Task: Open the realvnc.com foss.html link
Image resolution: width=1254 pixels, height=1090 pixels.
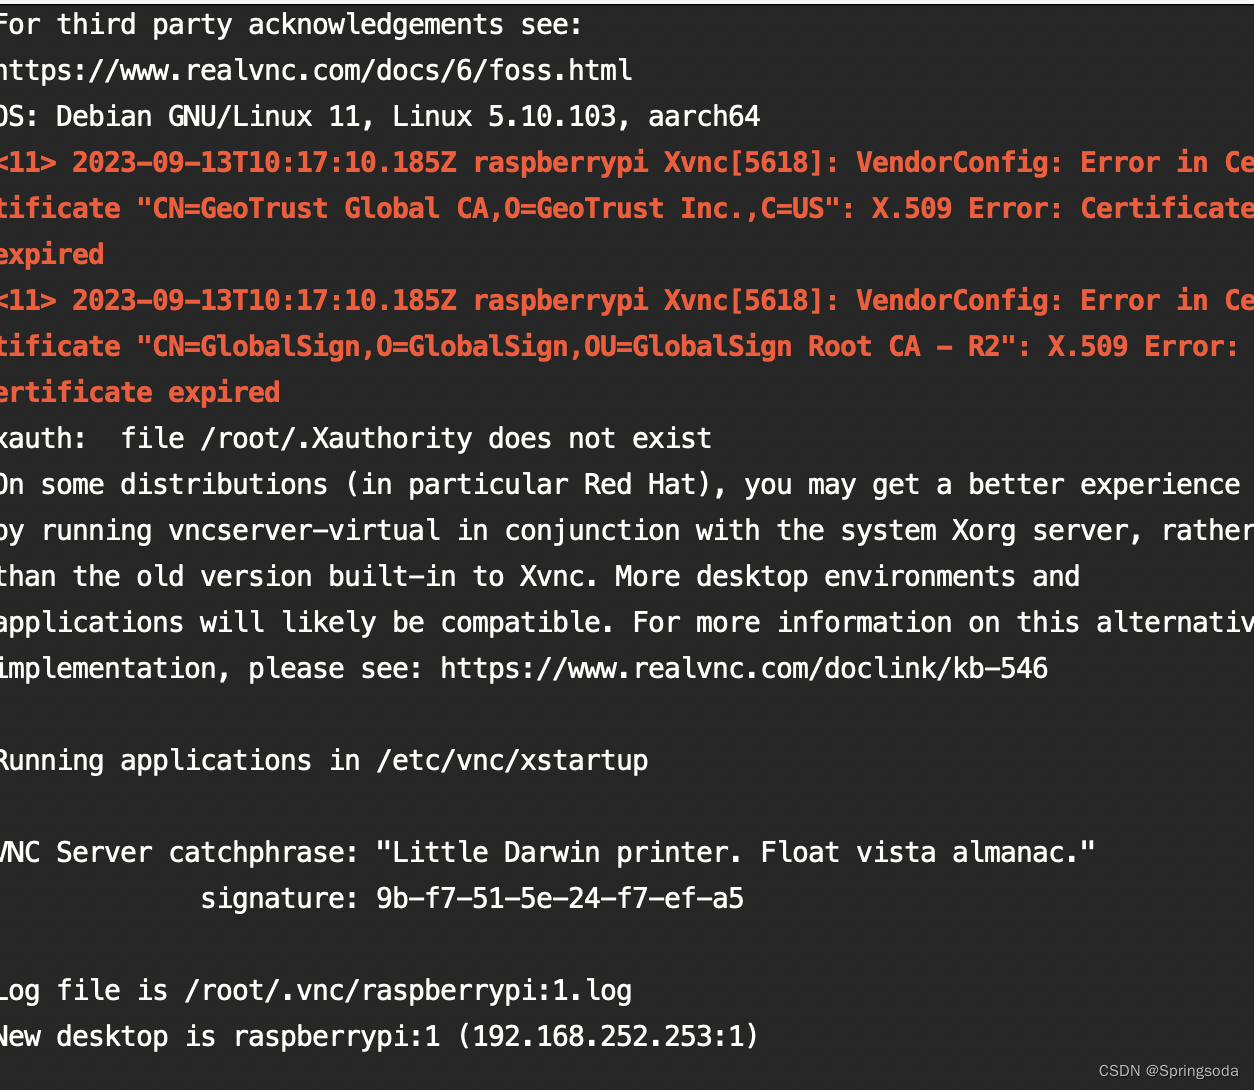Action: [x=315, y=70]
